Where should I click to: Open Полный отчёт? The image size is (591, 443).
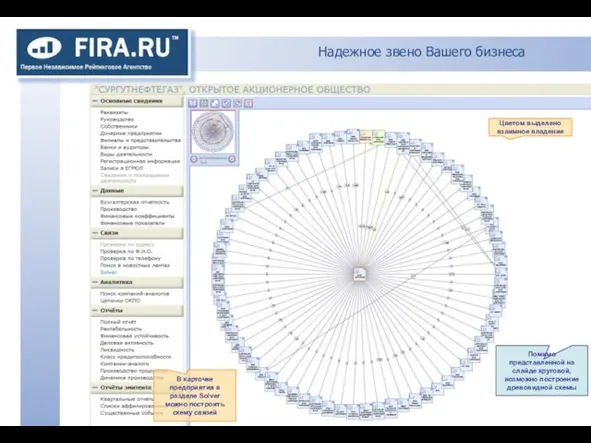pyautogui.click(x=118, y=322)
